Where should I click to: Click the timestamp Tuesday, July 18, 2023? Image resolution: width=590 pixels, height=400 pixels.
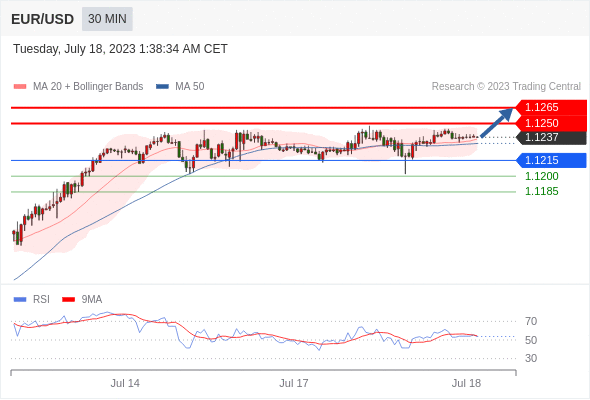74,49
